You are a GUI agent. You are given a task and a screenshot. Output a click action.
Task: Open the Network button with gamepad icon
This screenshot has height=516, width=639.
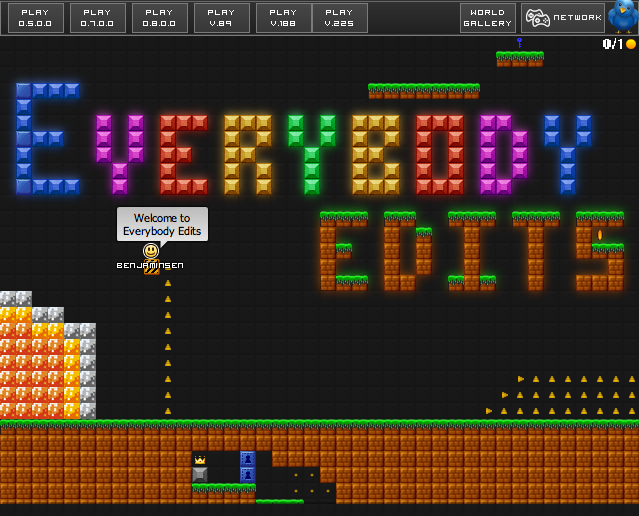(x=563, y=18)
